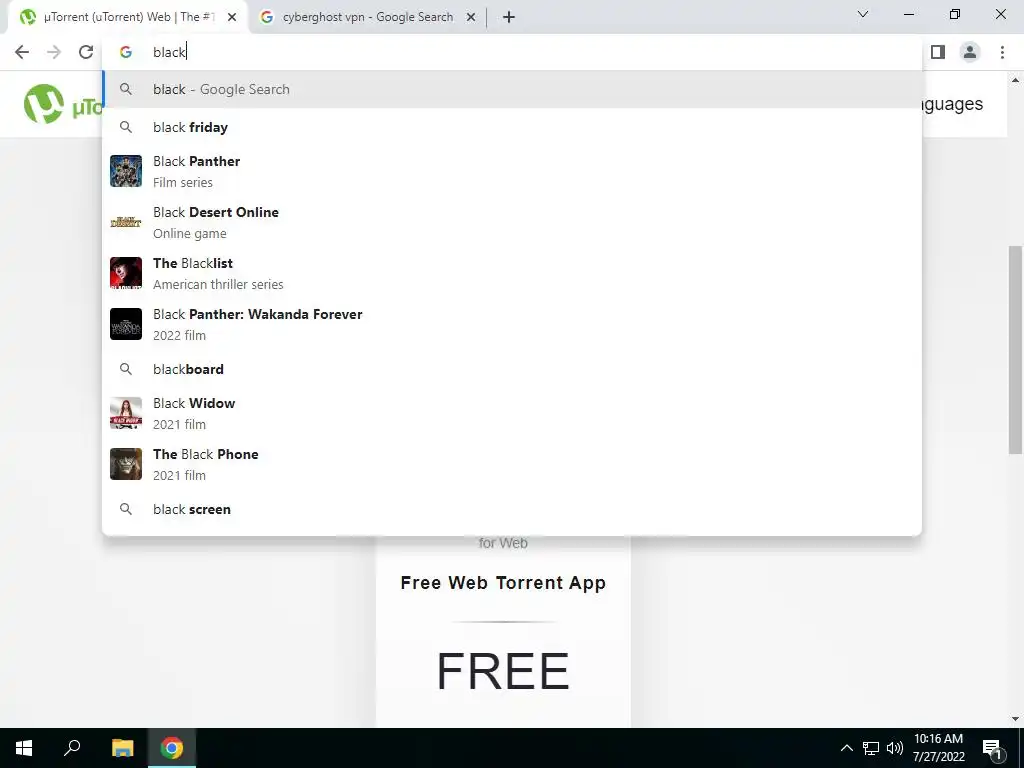This screenshot has height=768, width=1024.
Task: Click the scrollbar up arrow
Action: 1016,80
